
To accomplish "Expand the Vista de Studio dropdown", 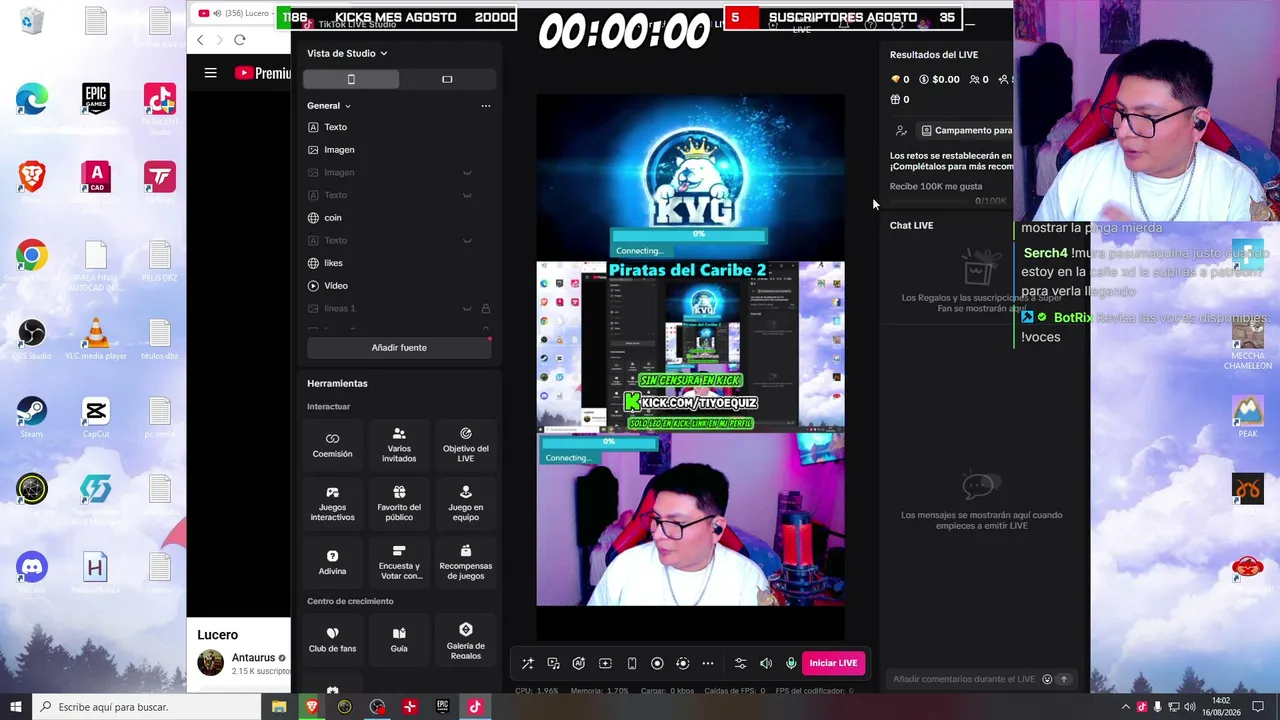I will pyautogui.click(x=347, y=53).
